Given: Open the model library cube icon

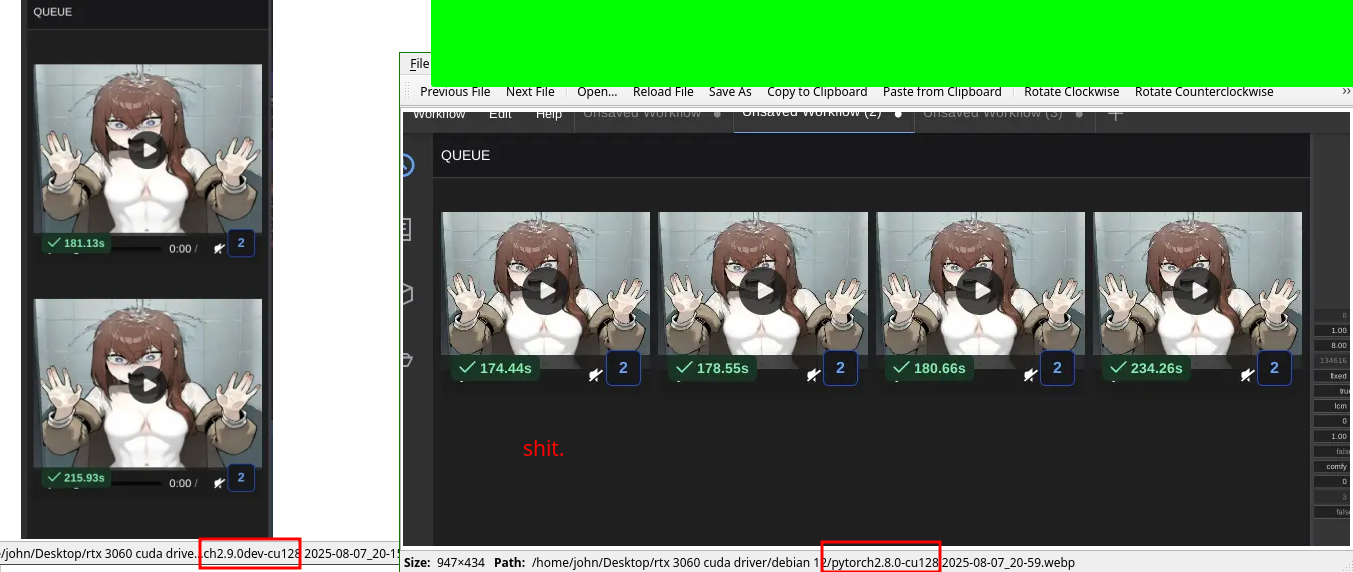Looking at the screenshot, I should point(407,293).
